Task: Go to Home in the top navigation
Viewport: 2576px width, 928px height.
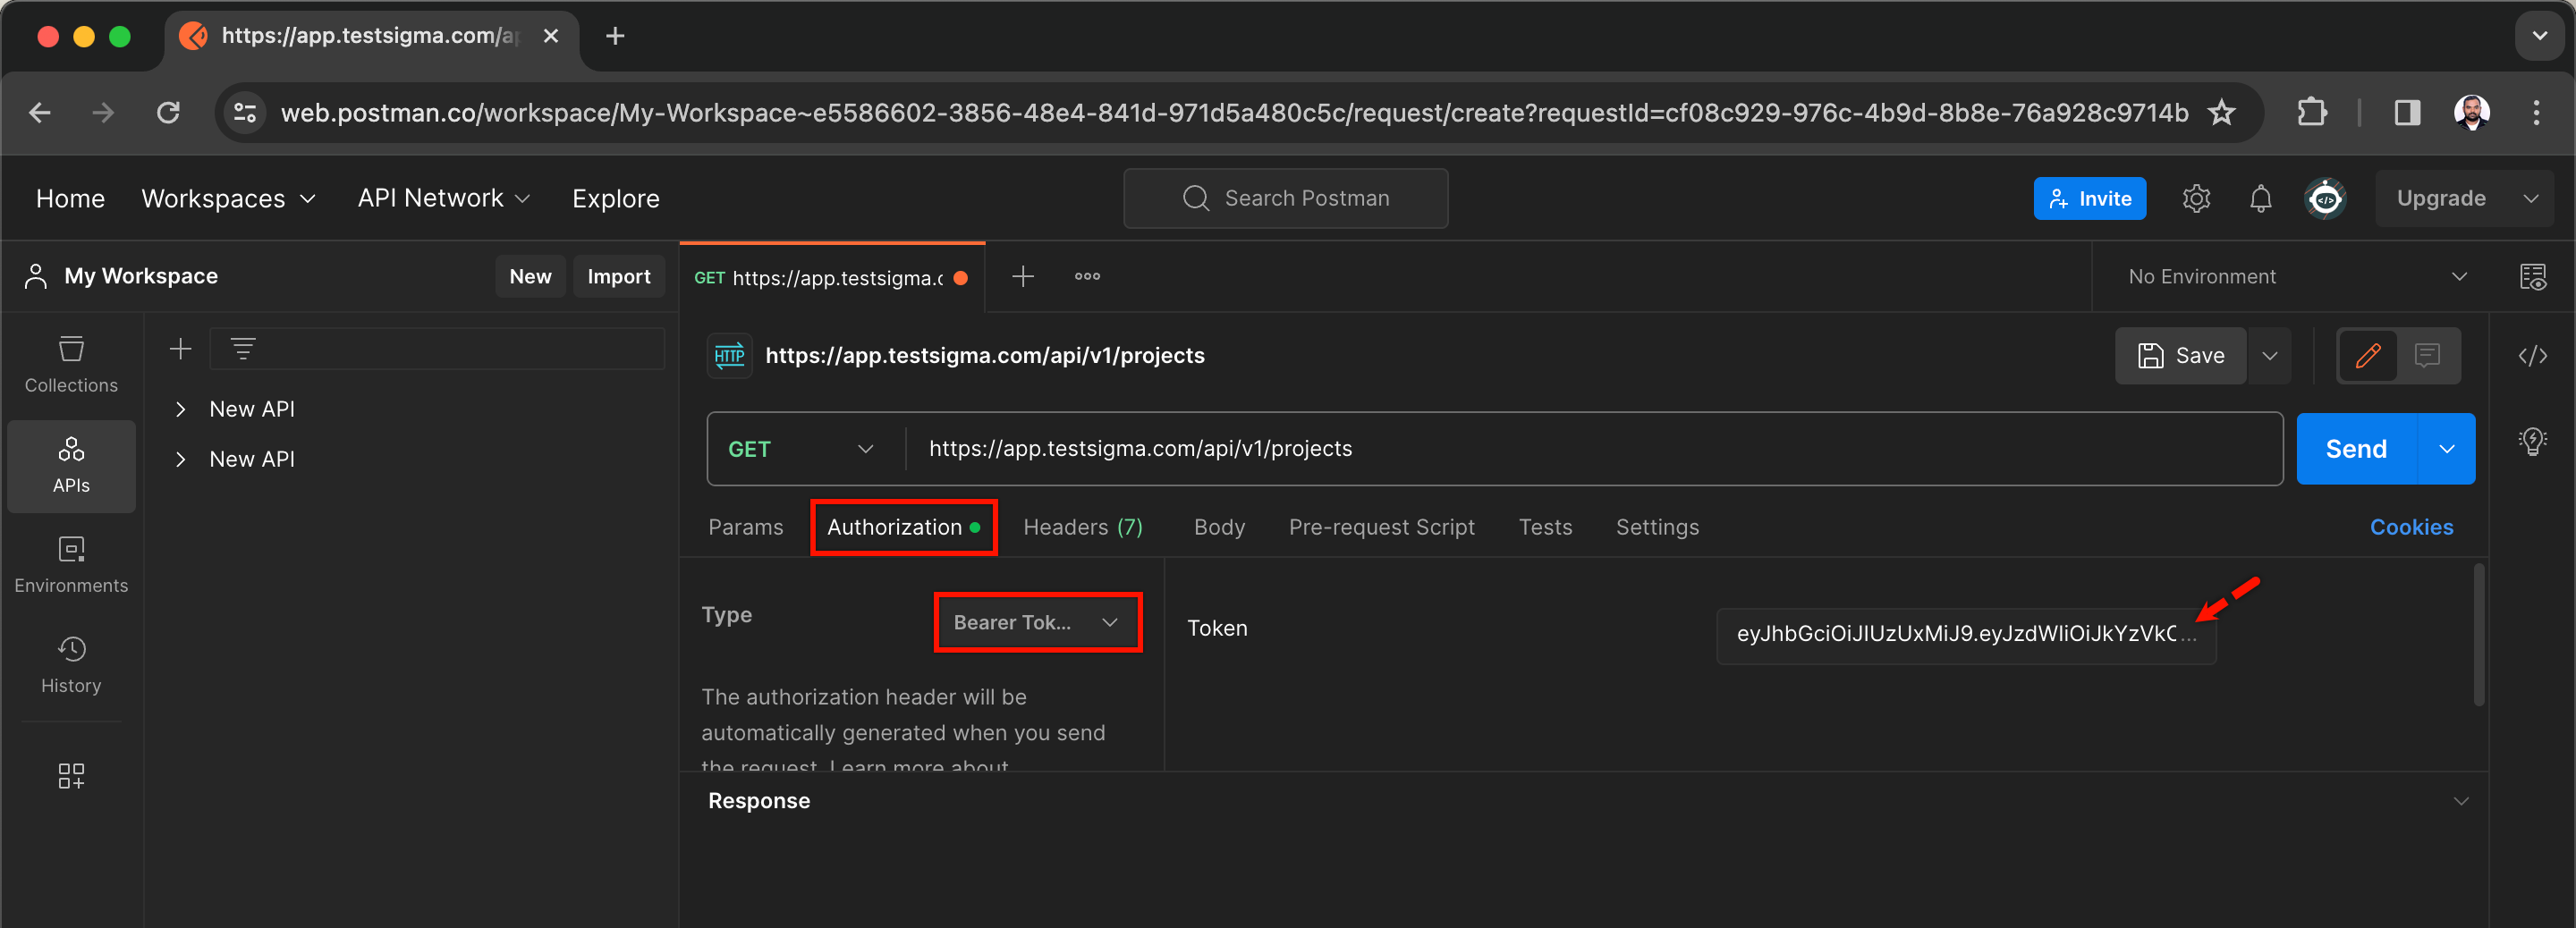Action: tap(70, 199)
